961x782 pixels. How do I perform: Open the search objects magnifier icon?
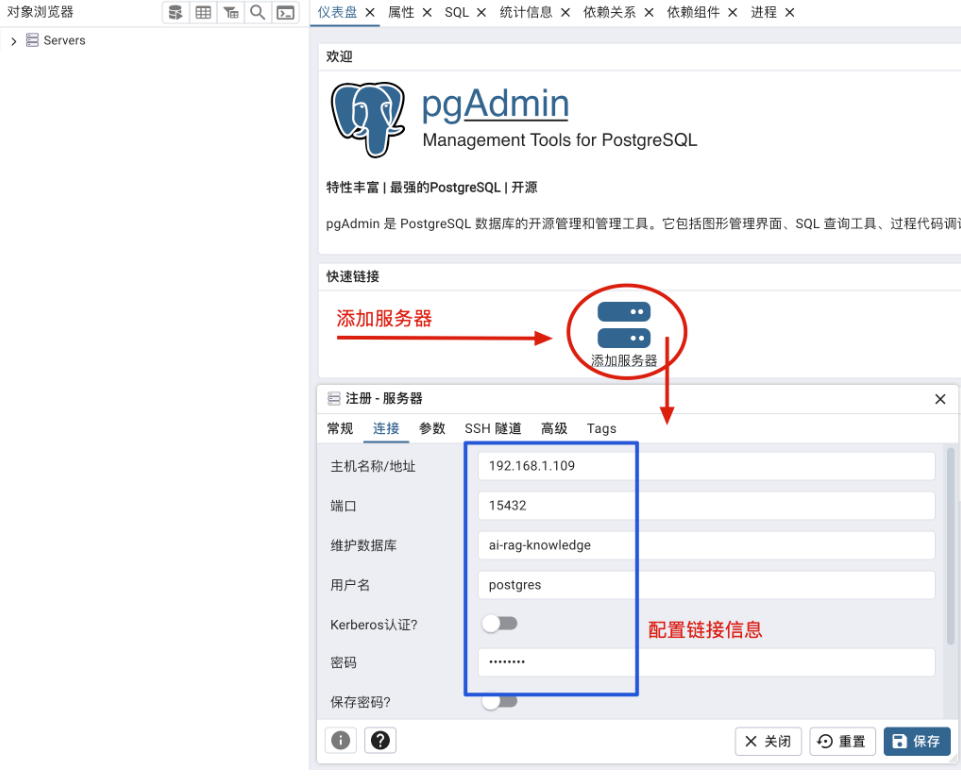point(258,12)
